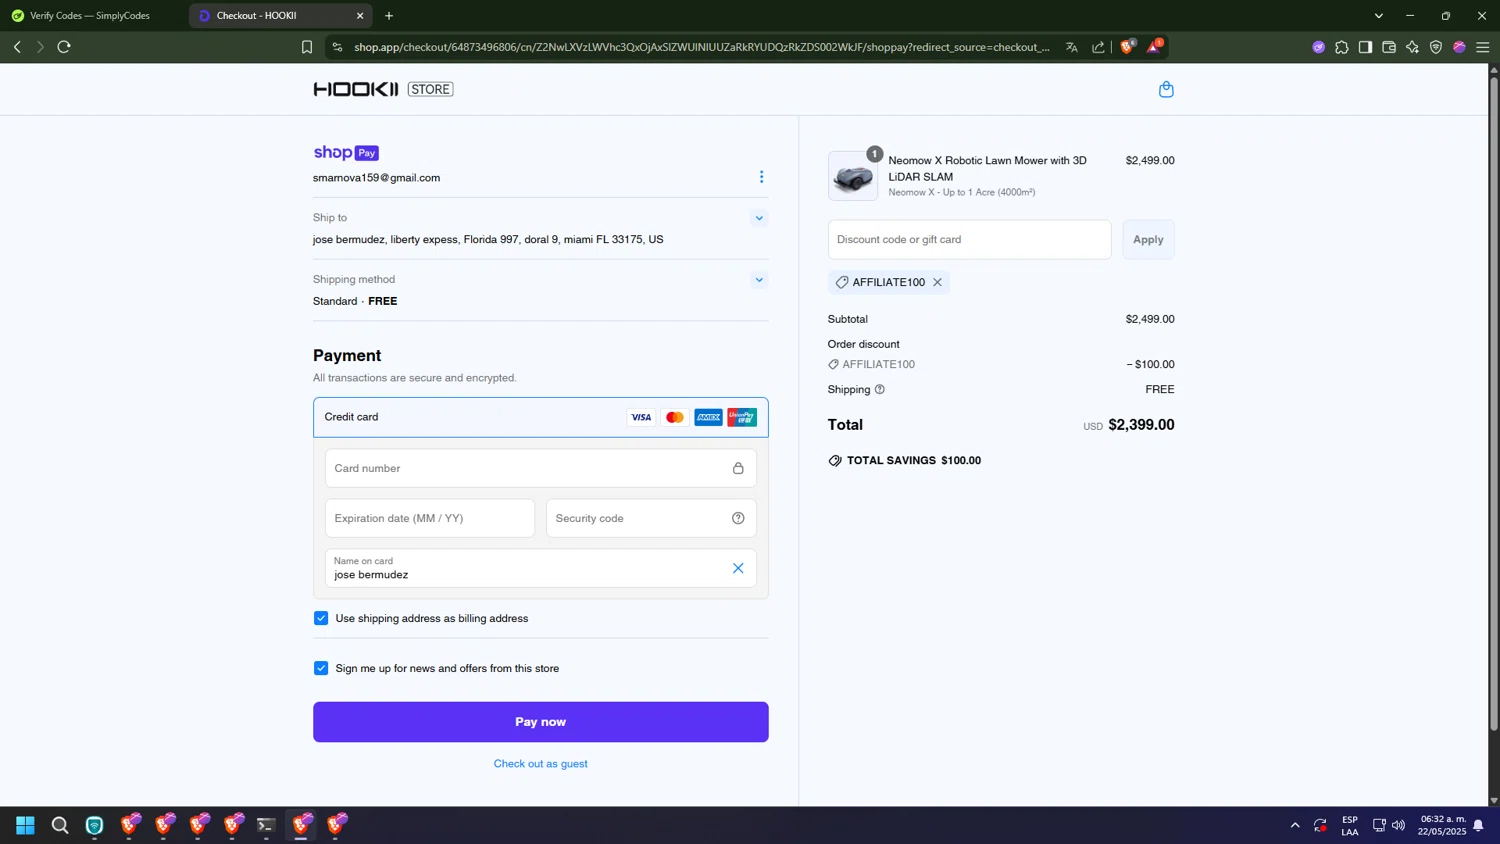Close the Checkout - HOOKII tab

(x=360, y=16)
